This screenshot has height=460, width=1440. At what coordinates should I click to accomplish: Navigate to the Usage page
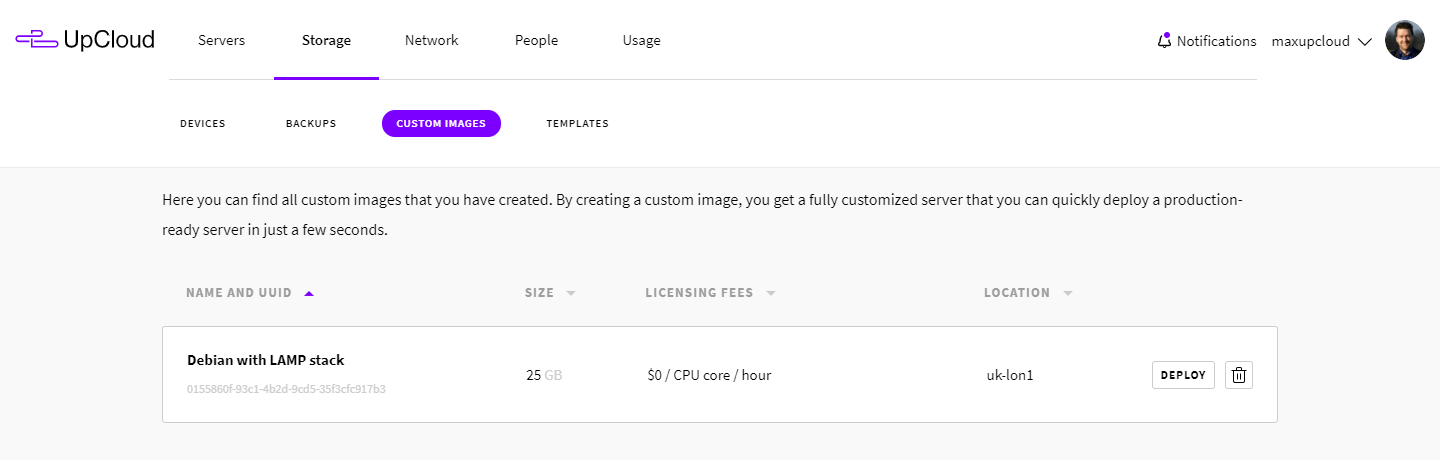coord(641,41)
